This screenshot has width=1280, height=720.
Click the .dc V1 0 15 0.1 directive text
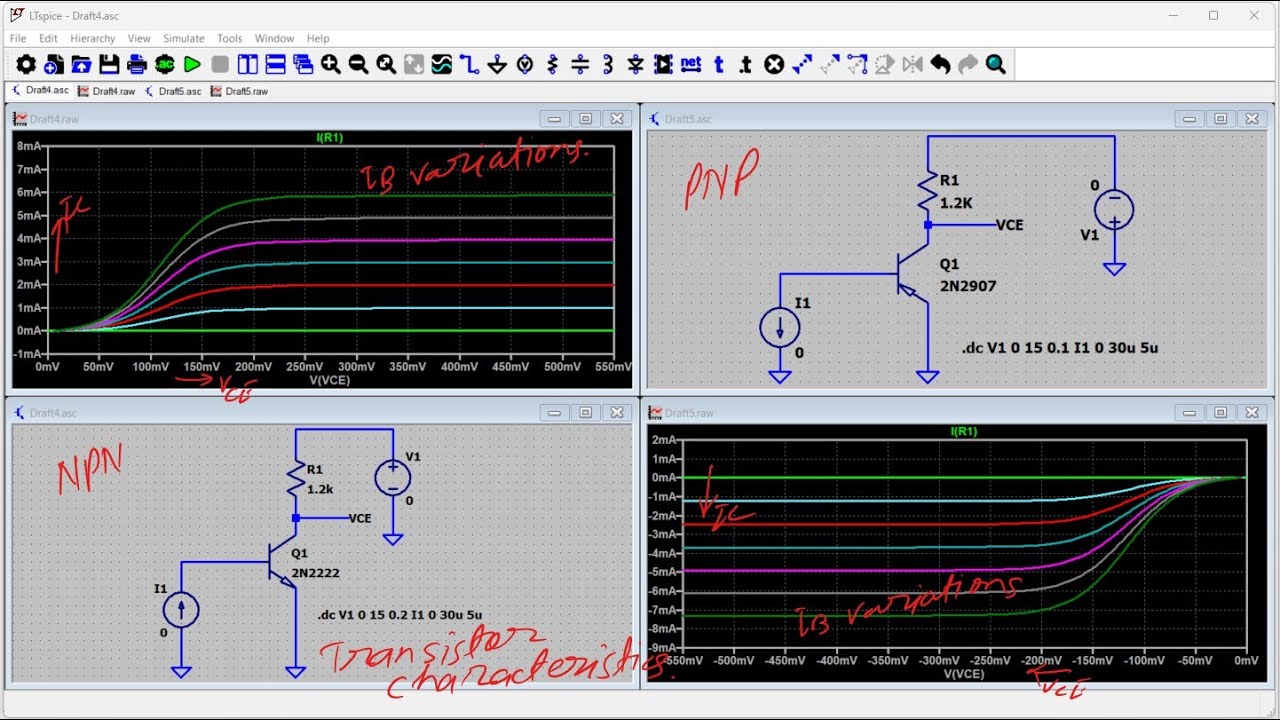[1060, 348]
